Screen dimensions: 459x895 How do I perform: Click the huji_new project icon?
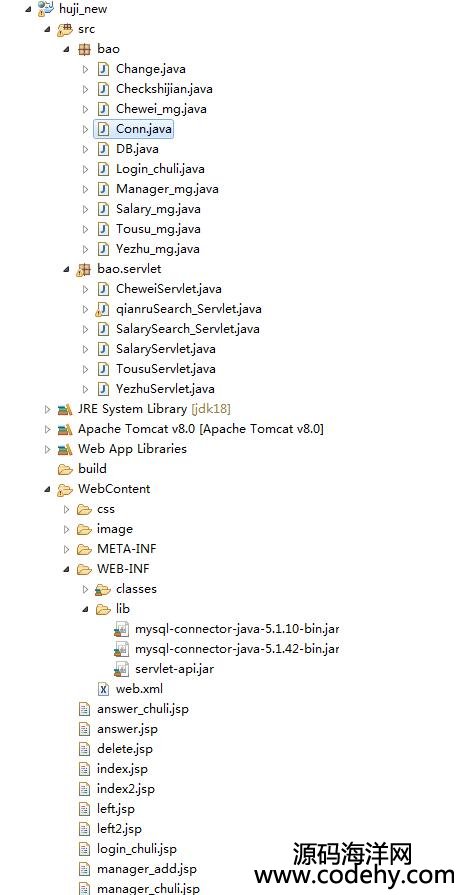(46, 9)
